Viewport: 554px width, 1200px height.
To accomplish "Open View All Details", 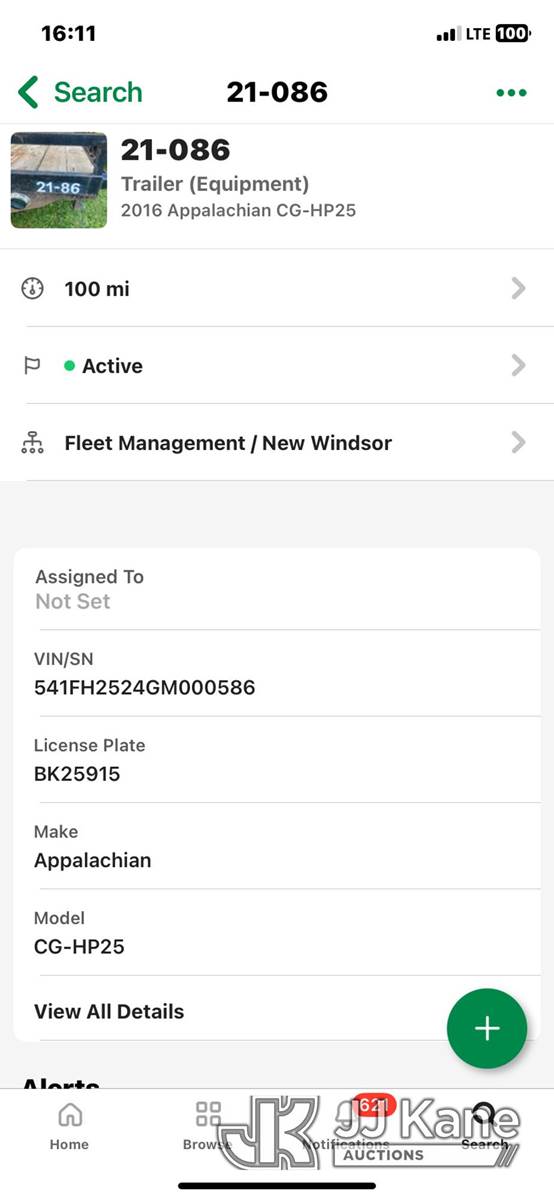I will coord(109,1011).
